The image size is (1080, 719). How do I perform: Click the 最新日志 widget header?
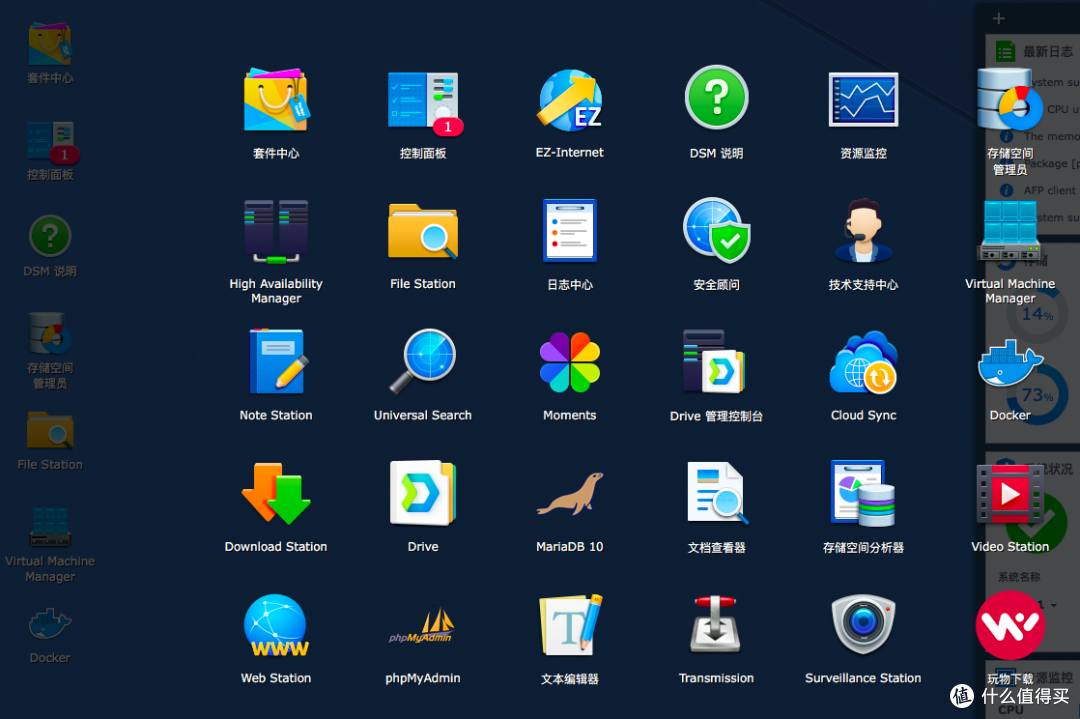click(x=1032, y=51)
